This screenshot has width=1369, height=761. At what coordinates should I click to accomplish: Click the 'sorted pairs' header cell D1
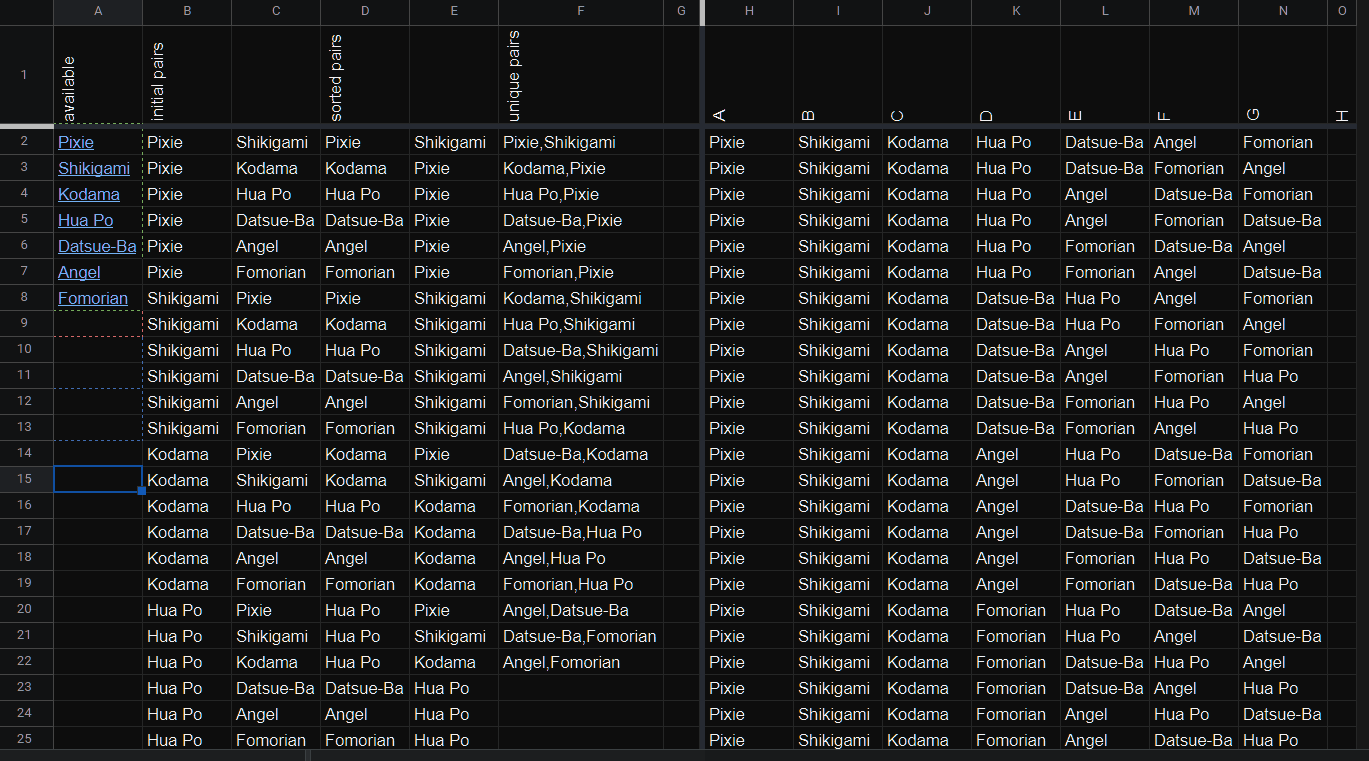point(365,75)
